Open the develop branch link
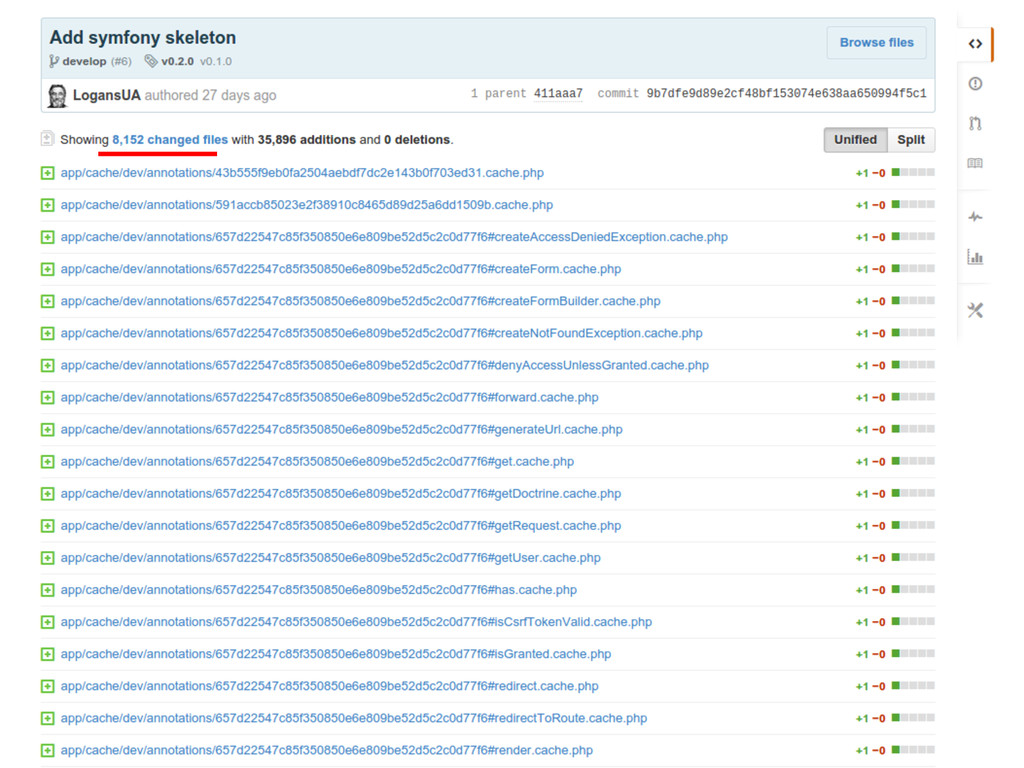Viewport: 1024px width, 768px height. coord(84,61)
